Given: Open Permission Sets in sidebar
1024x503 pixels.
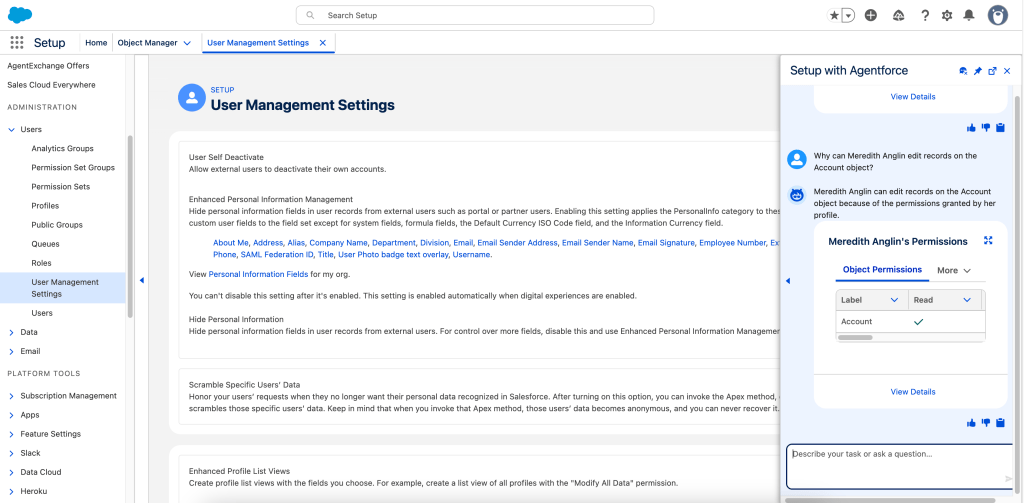Looking at the screenshot, I should coord(61,187).
